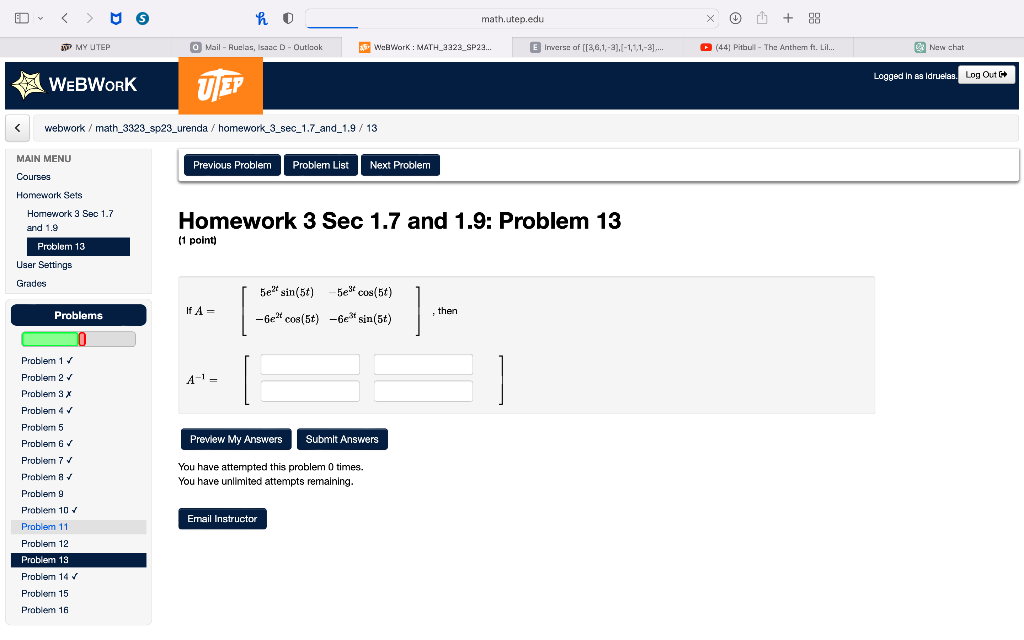Email Instructor button

coord(223,519)
